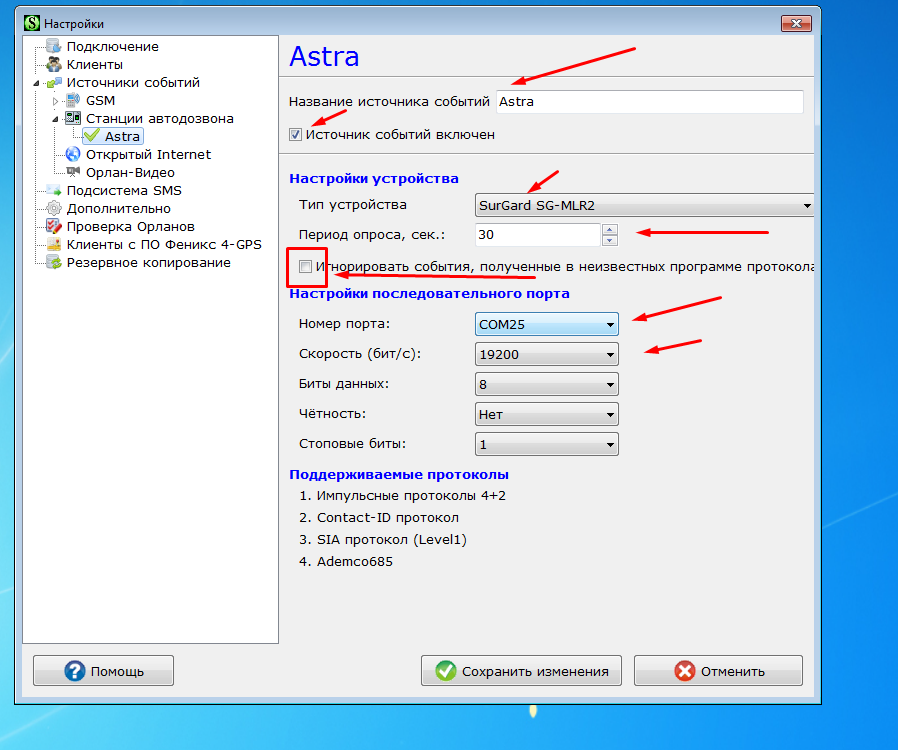Open Орлан-Видео settings
This screenshot has height=750, width=898.
(x=130, y=172)
